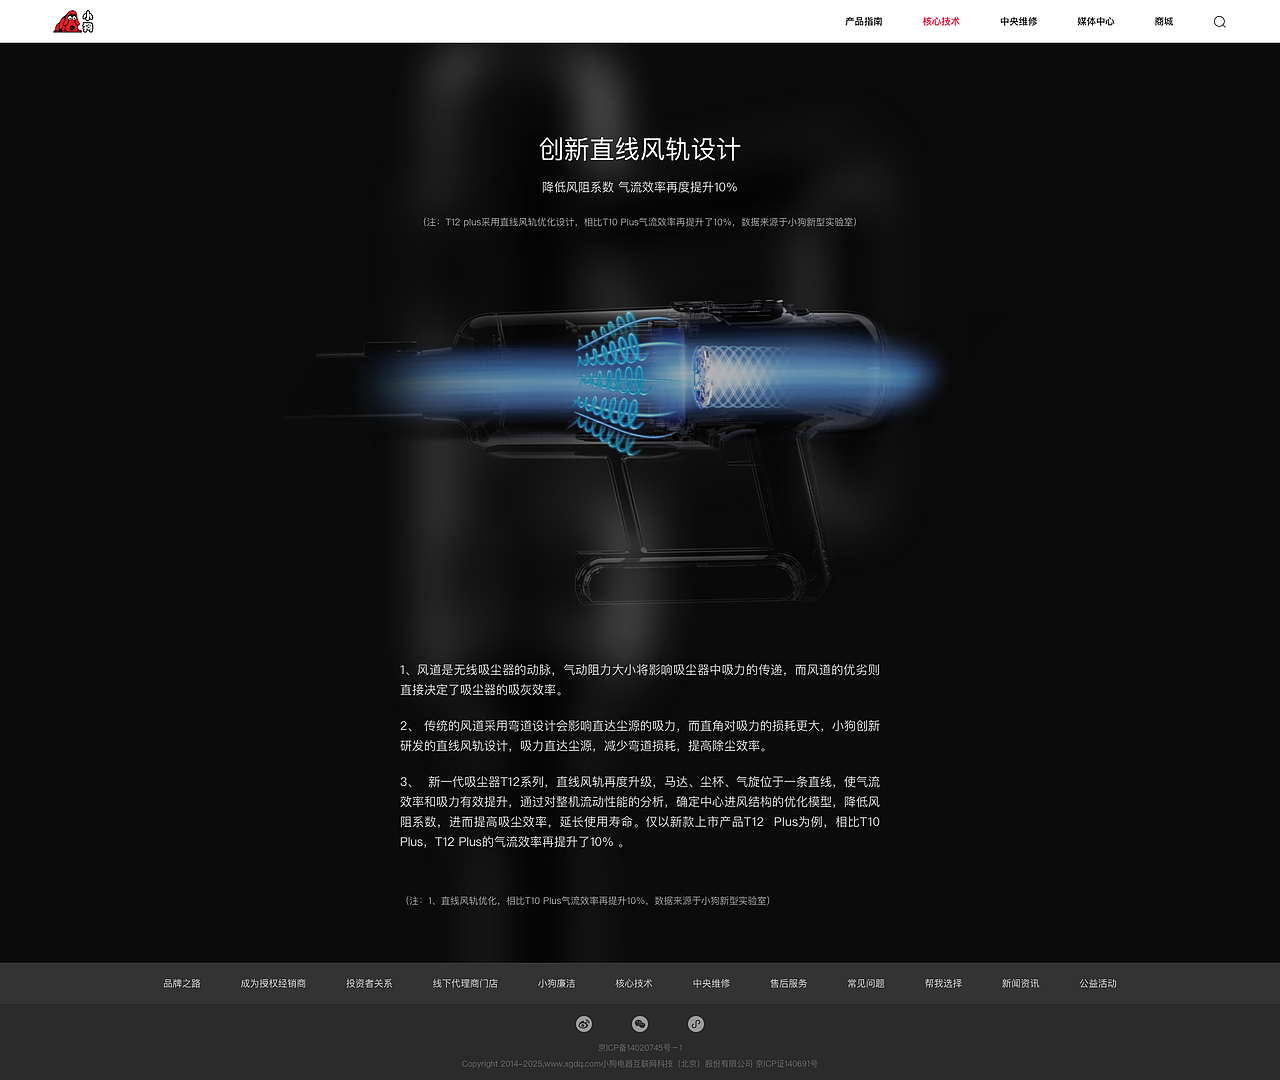Click paragraph 2 about 传统的风道采用弯道设计
This screenshot has height=1080, width=1280.
[x=640, y=736]
